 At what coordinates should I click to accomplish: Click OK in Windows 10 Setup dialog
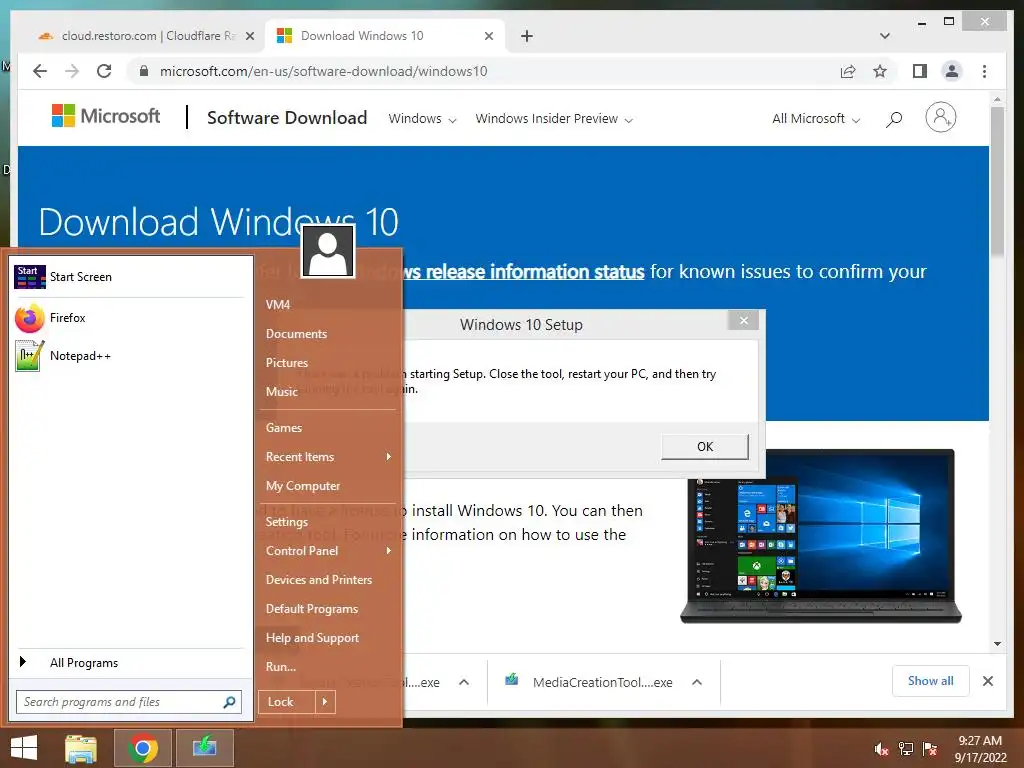(705, 447)
